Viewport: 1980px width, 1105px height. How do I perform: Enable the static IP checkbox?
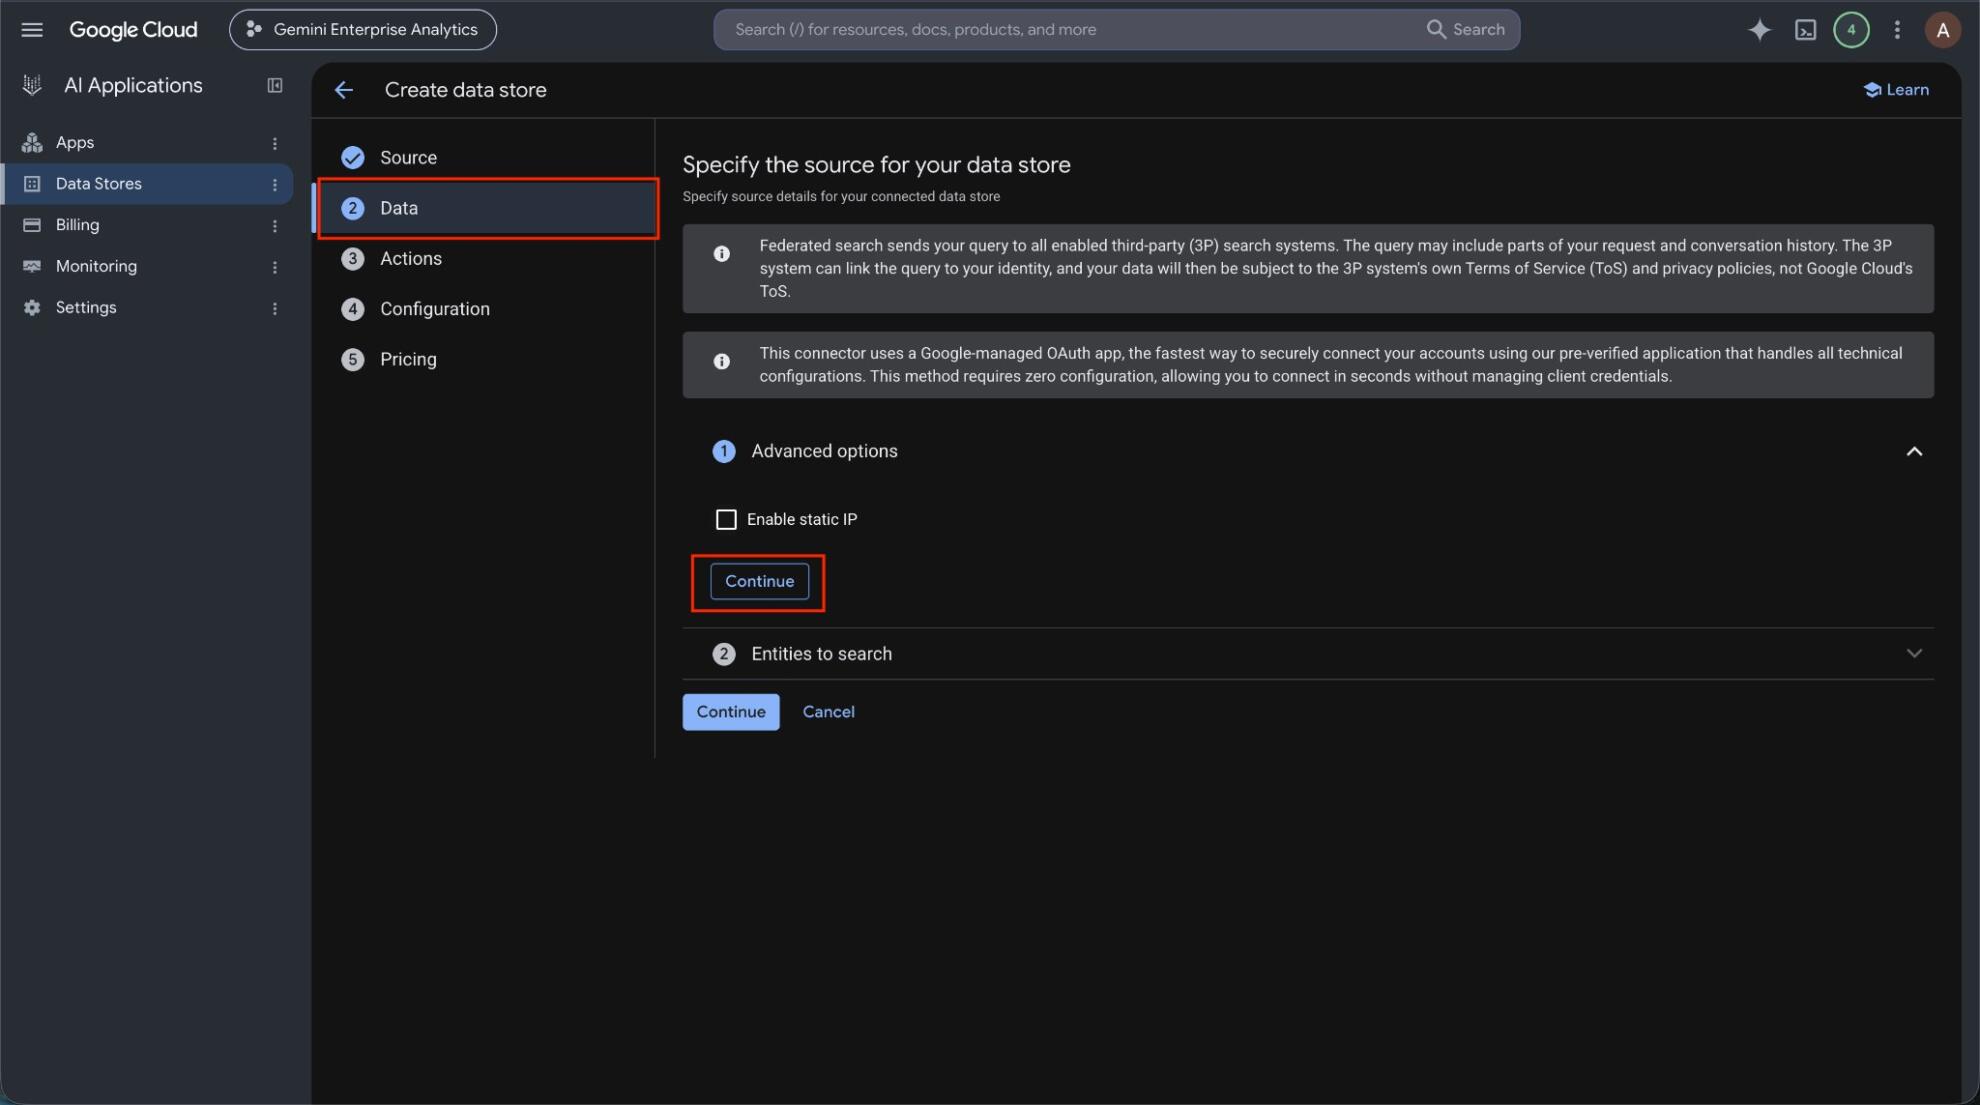tap(726, 519)
